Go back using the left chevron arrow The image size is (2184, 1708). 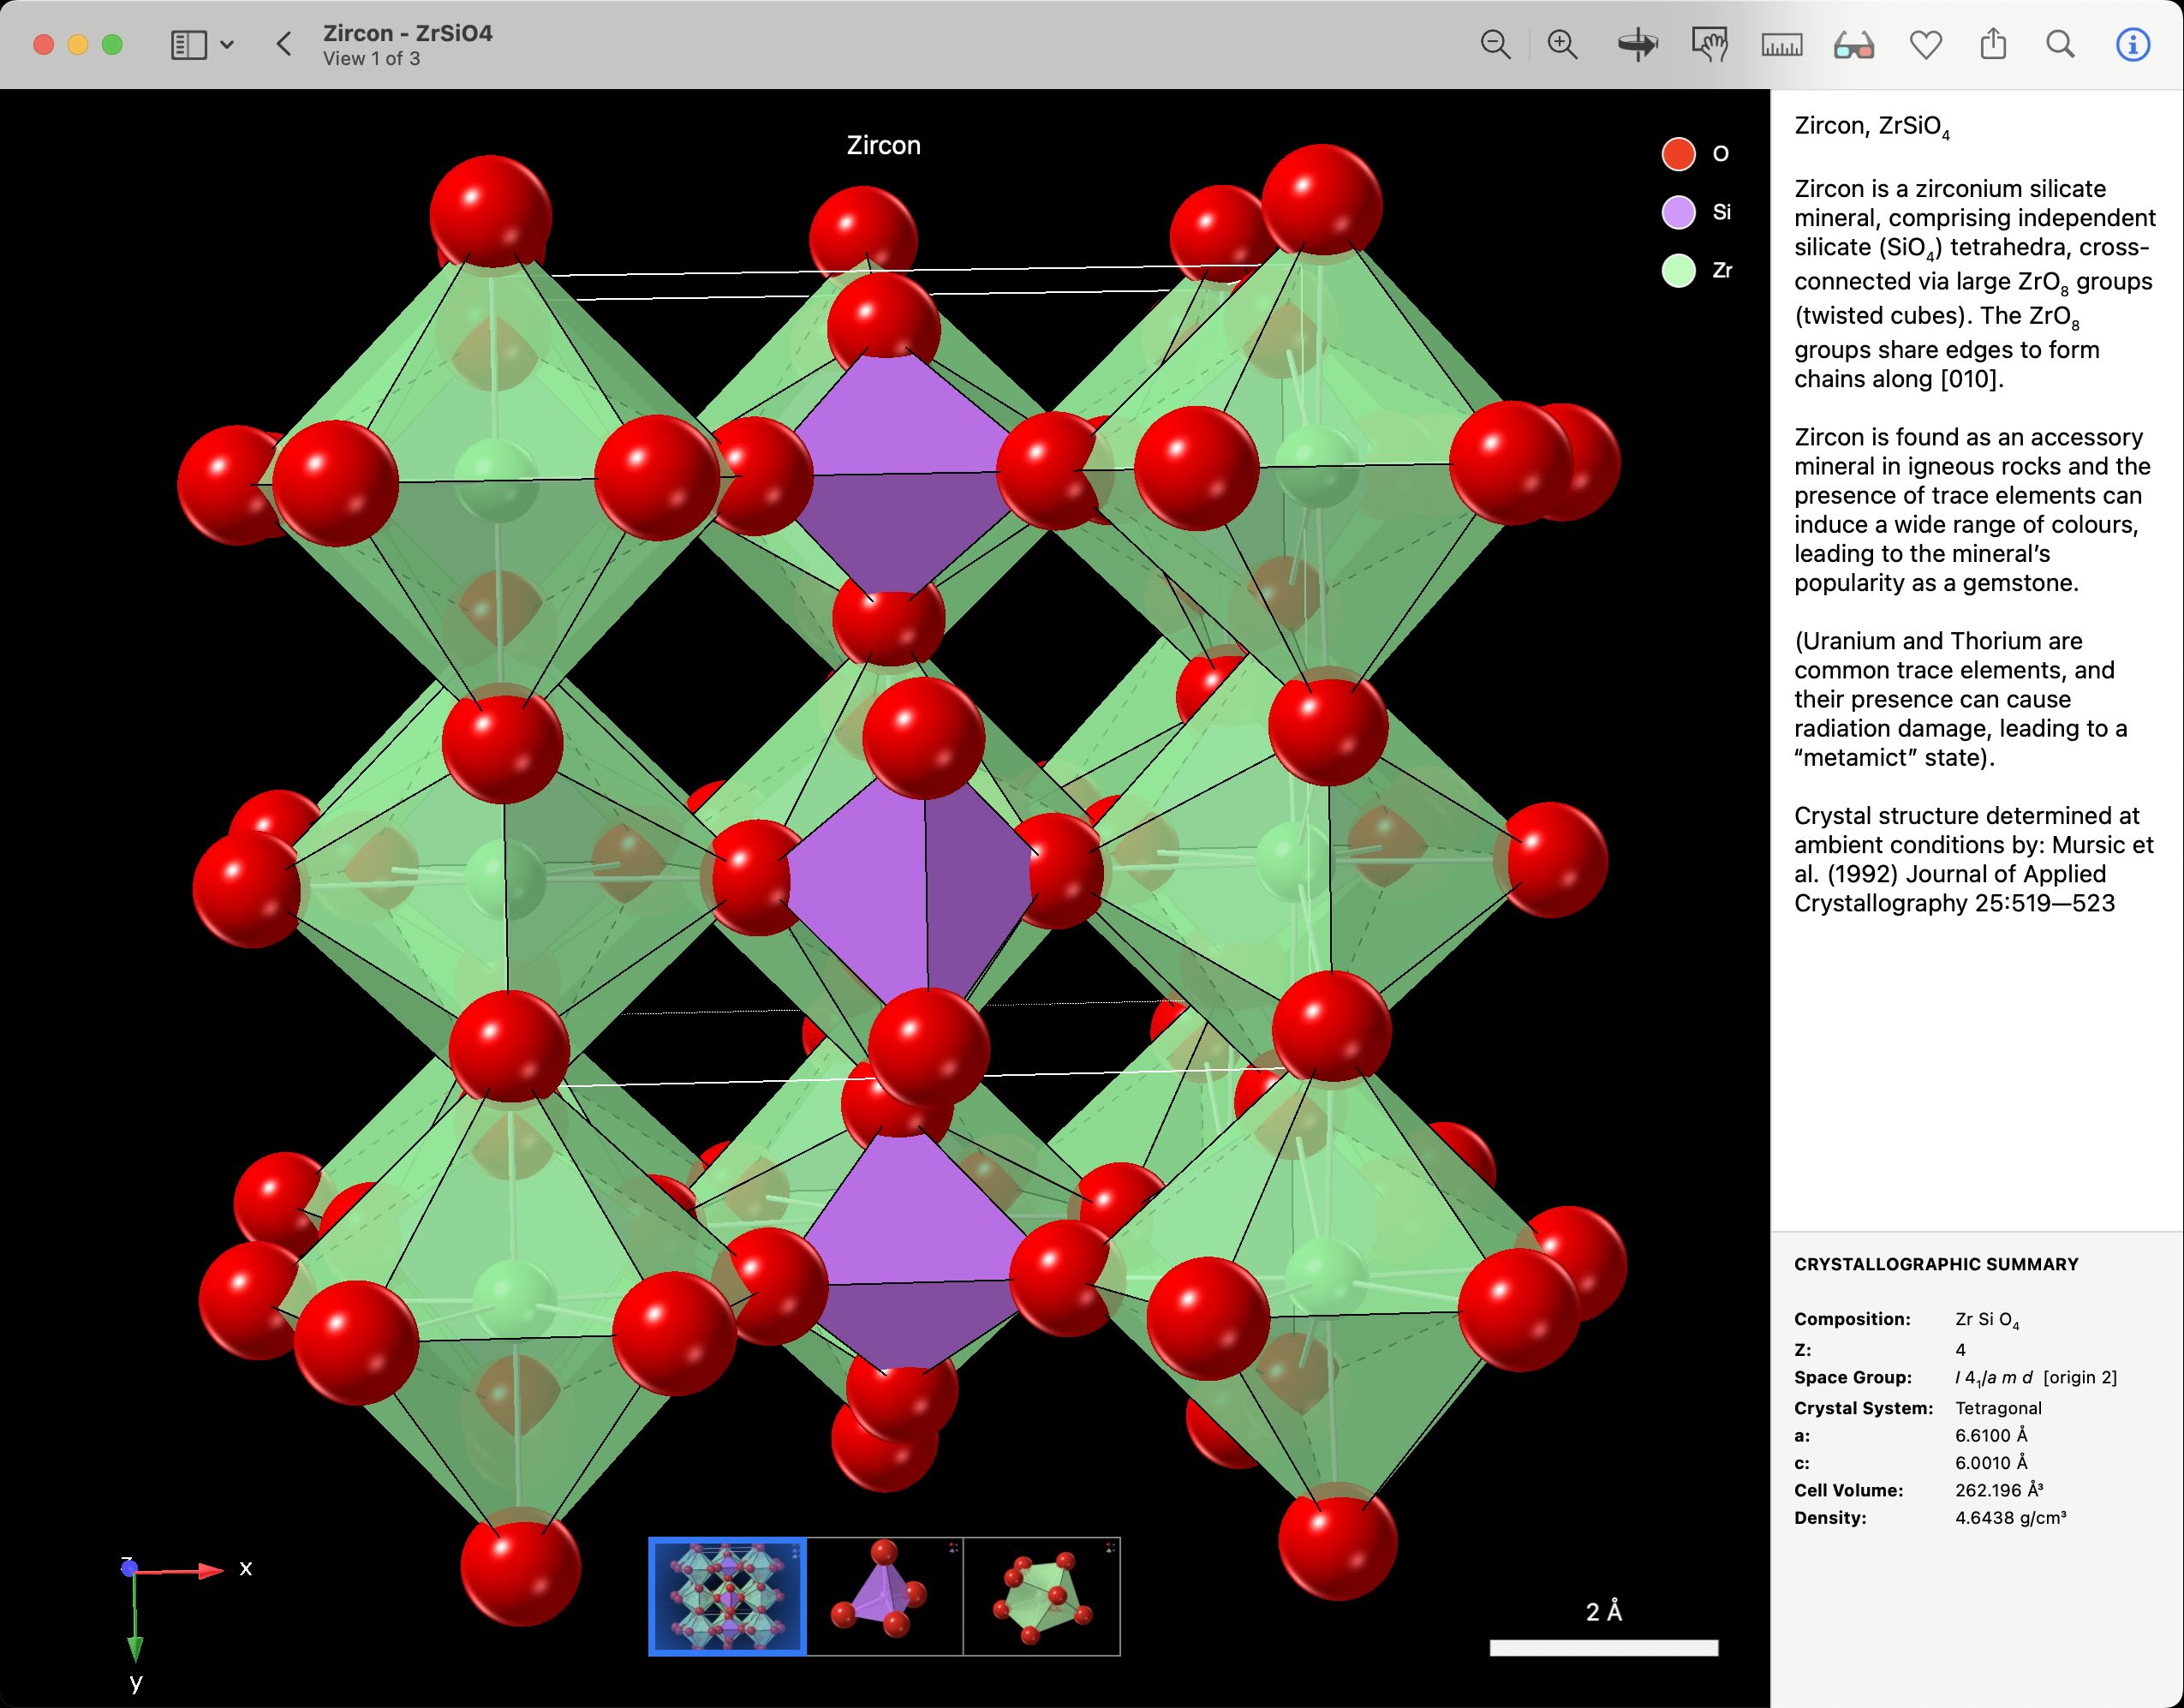[x=284, y=43]
